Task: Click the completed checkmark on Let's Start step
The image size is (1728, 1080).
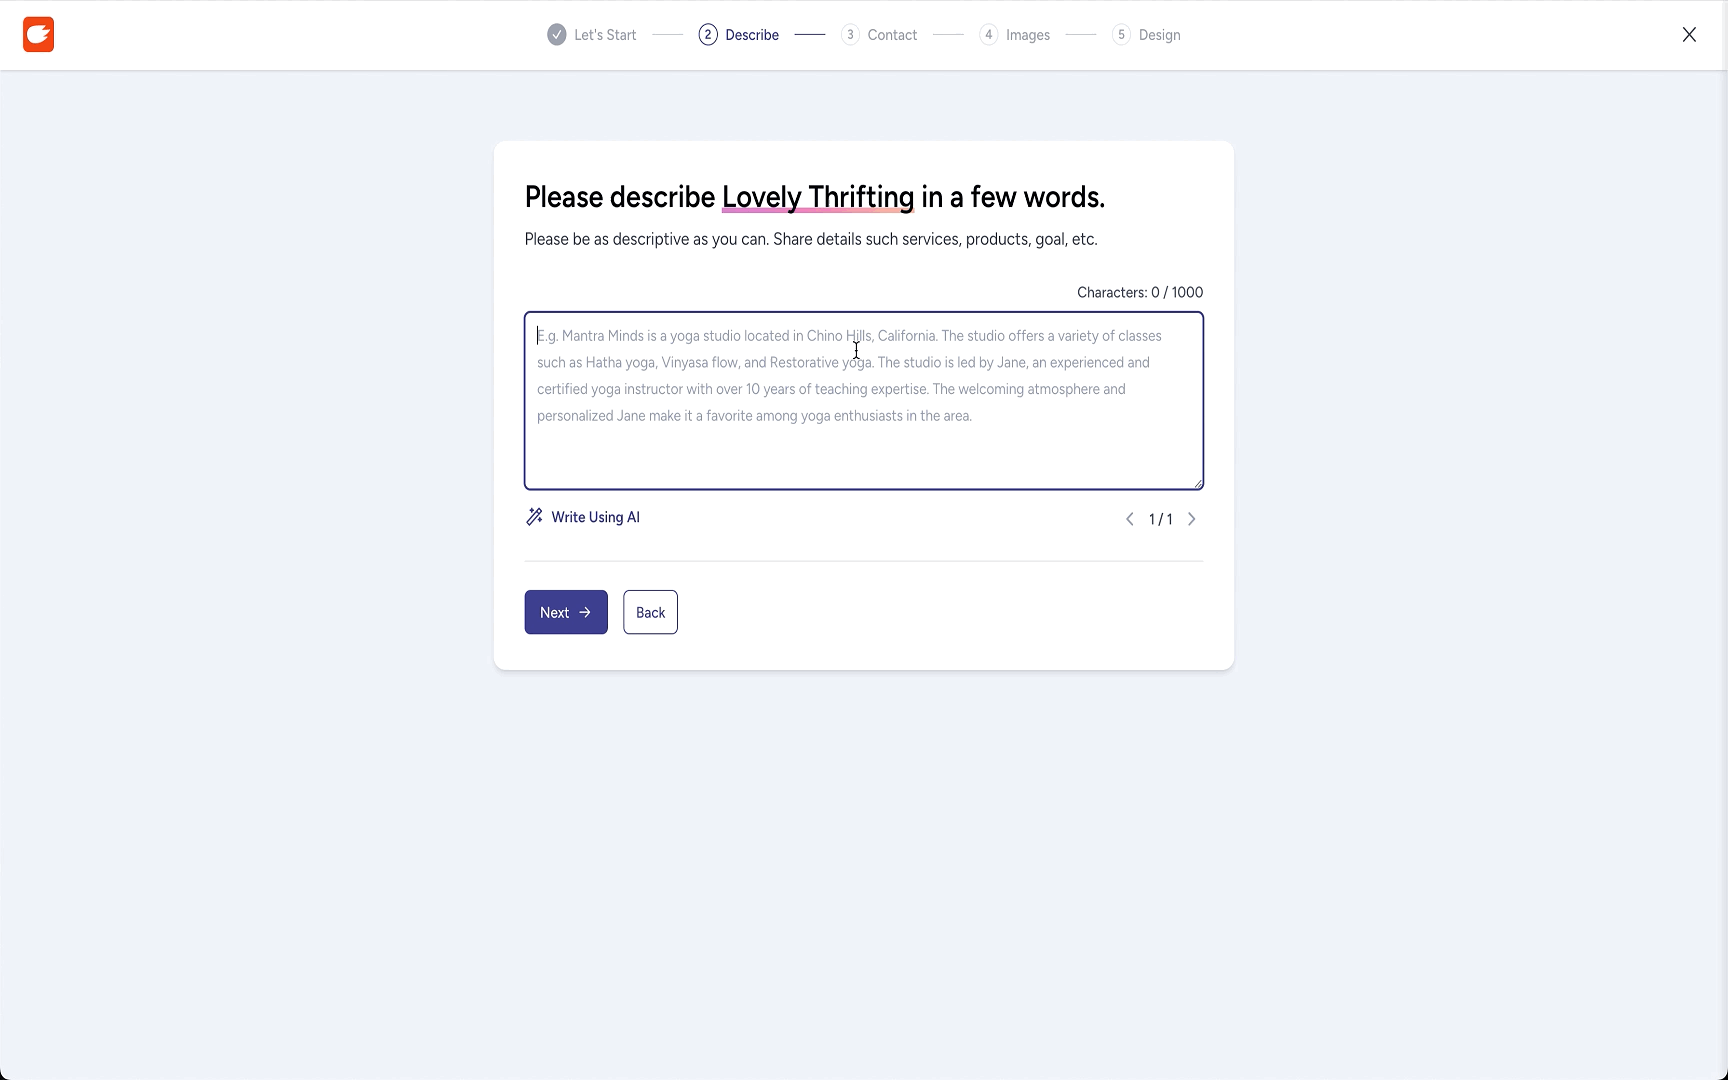Action: [557, 34]
